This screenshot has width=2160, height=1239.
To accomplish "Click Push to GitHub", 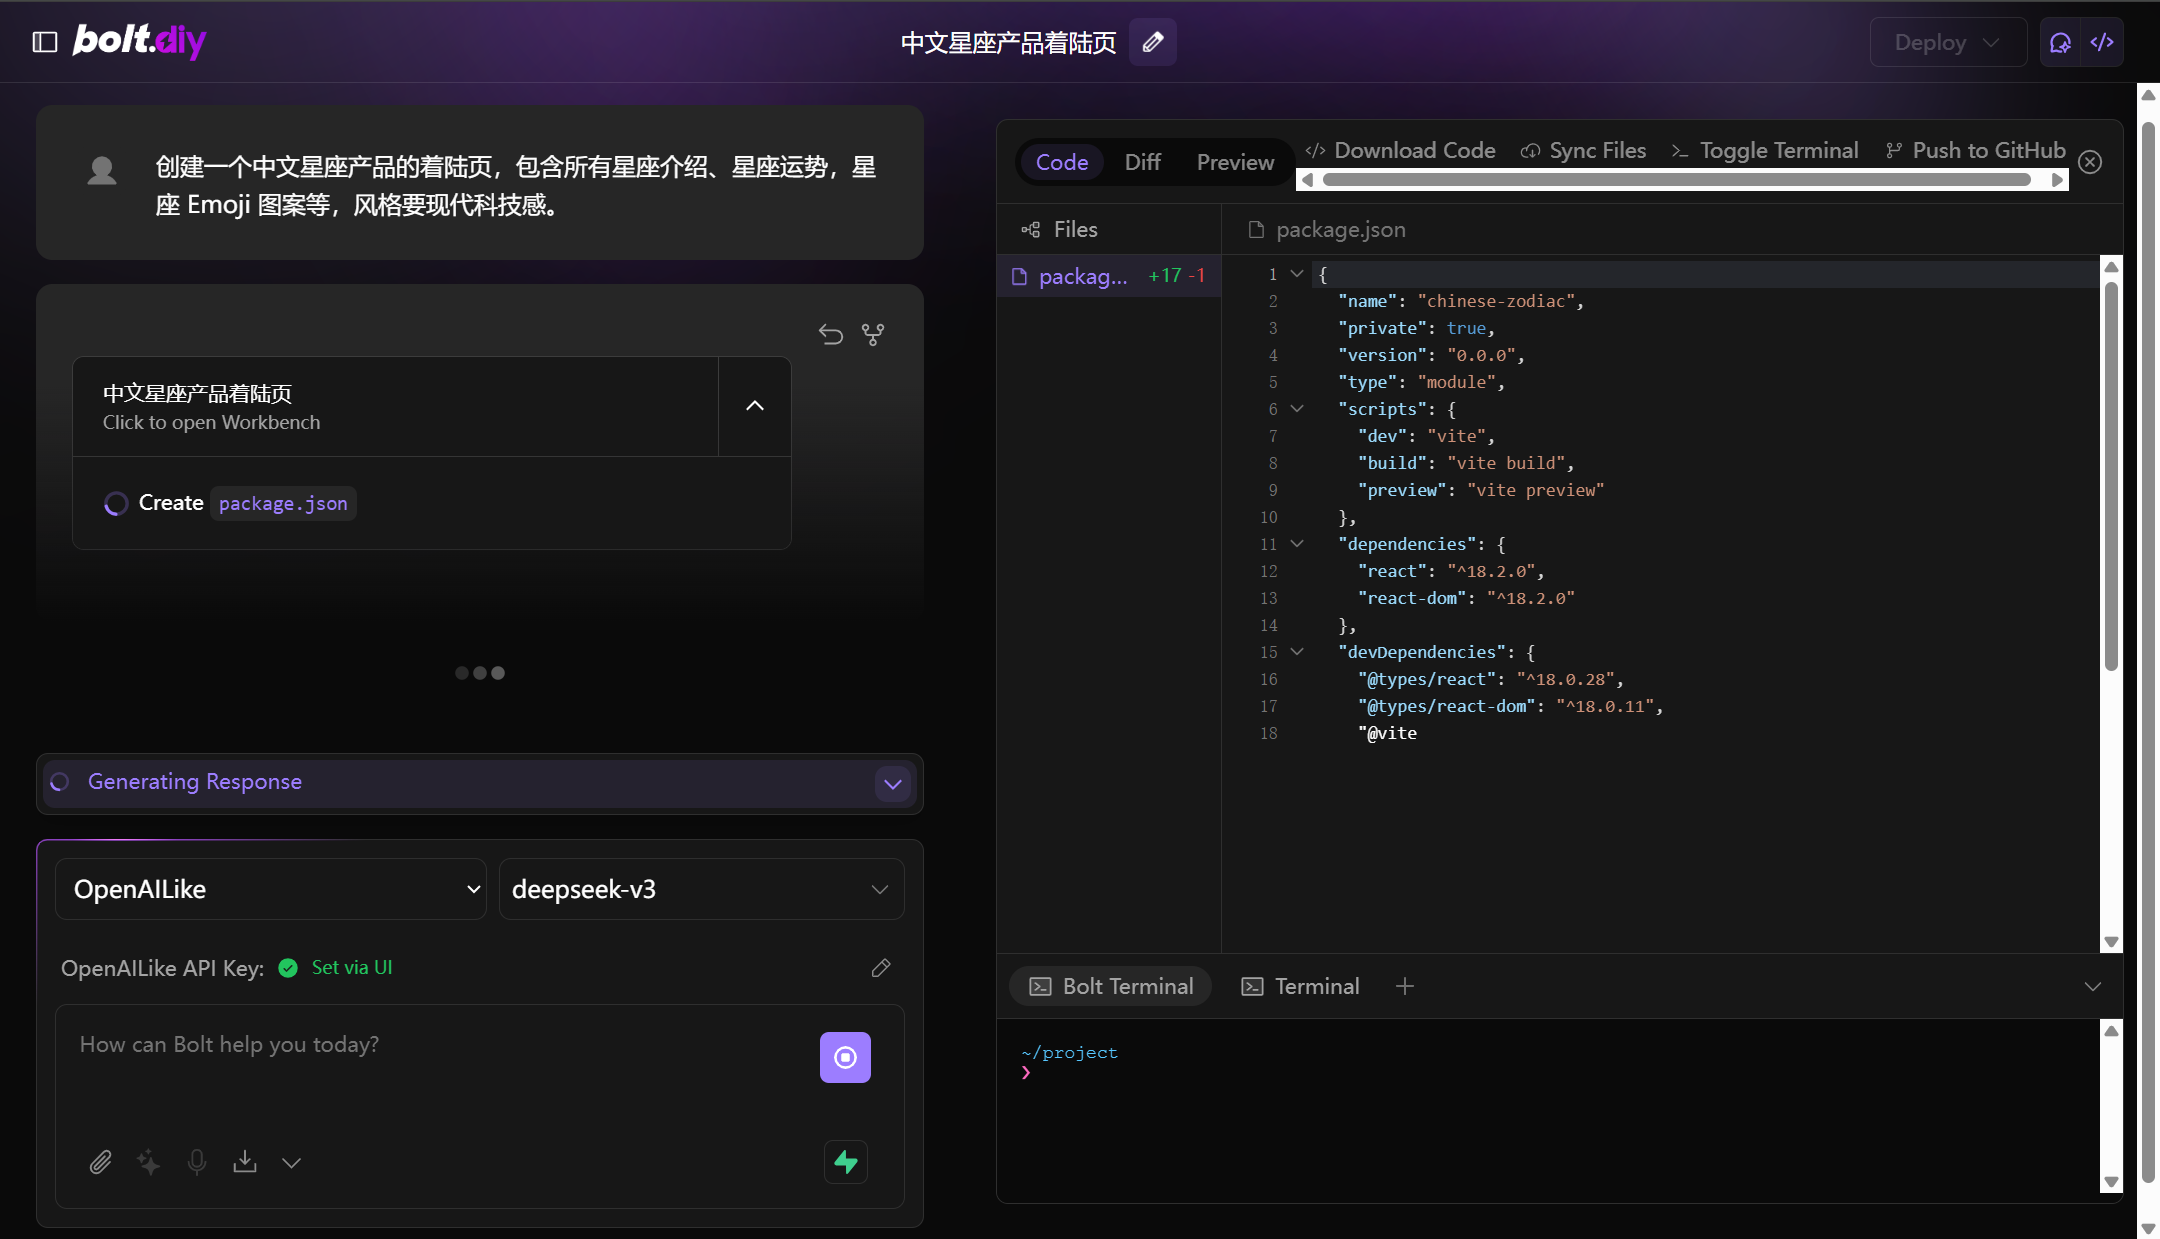I will [x=1976, y=150].
